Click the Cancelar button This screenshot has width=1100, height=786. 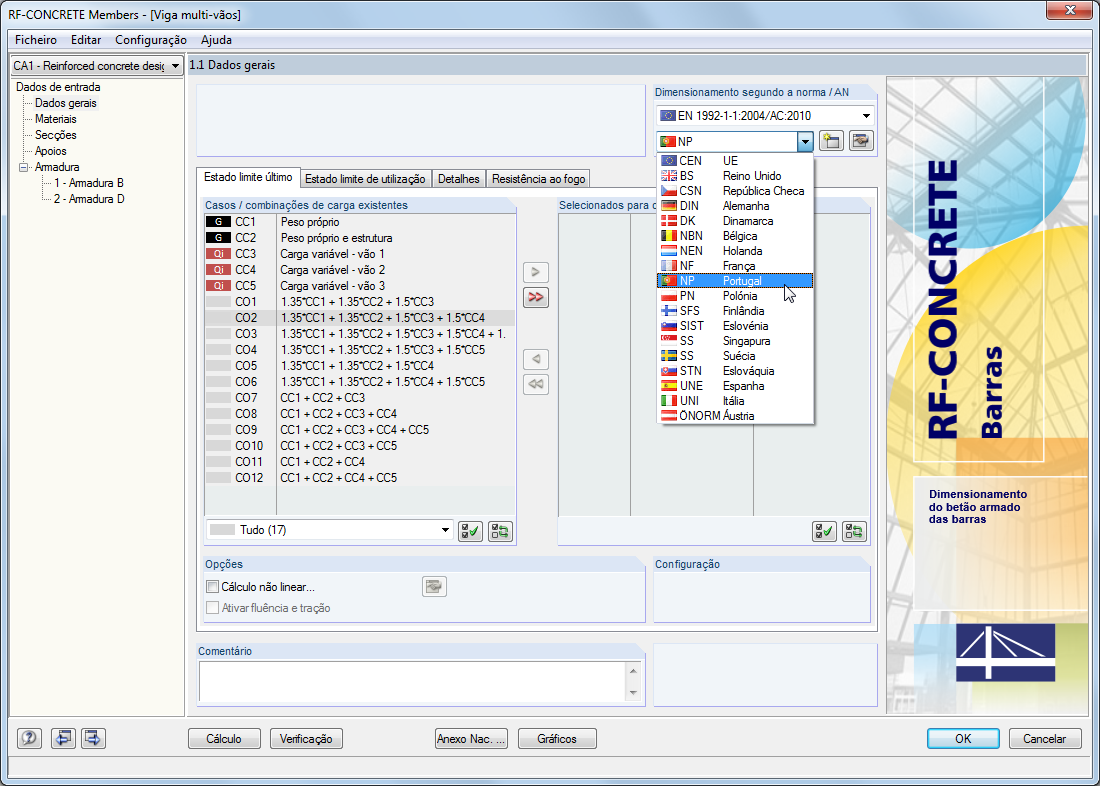point(1045,738)
